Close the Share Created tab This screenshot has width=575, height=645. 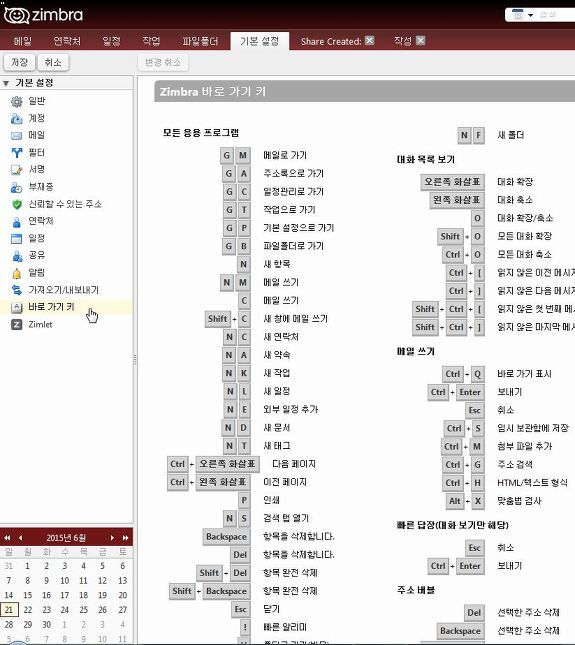(x=369, y=40)
